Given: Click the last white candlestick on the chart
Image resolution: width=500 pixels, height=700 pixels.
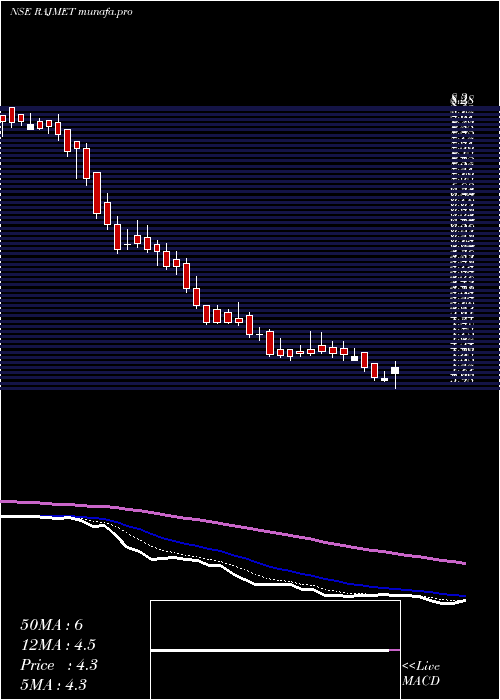Looking at the screenshot, I should coord(395,370).
